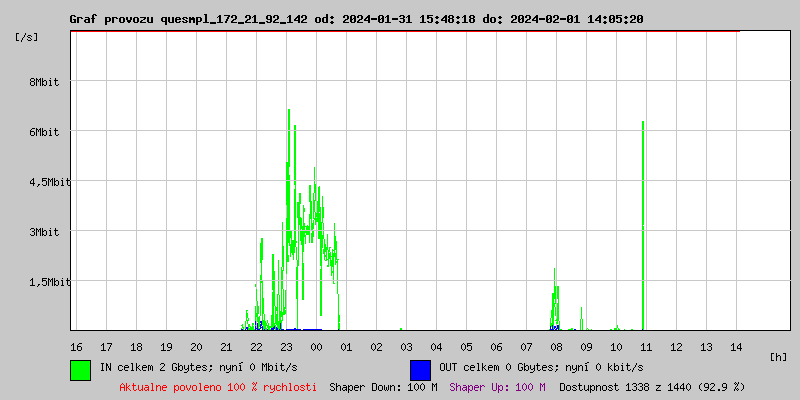Click hour 23 on the x-axis
Image resolution: width=800 pixels, height=400 pixels.
click(x=286, y=346)
